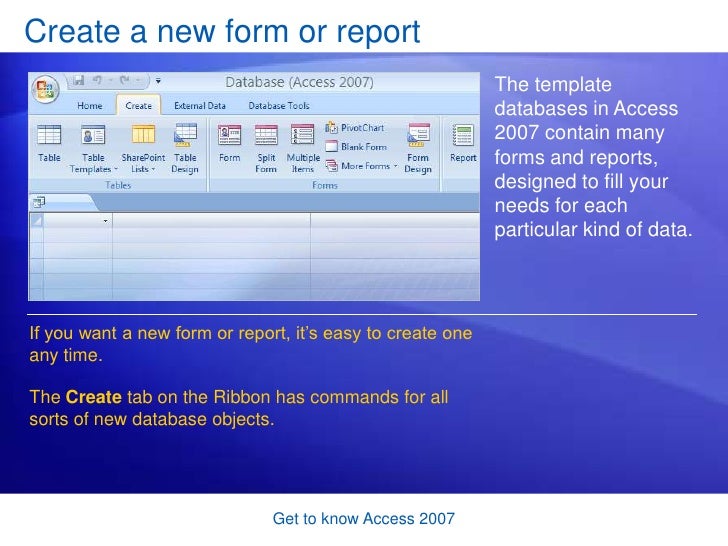Switch to the Home ribbon tab

click(90, 106)
